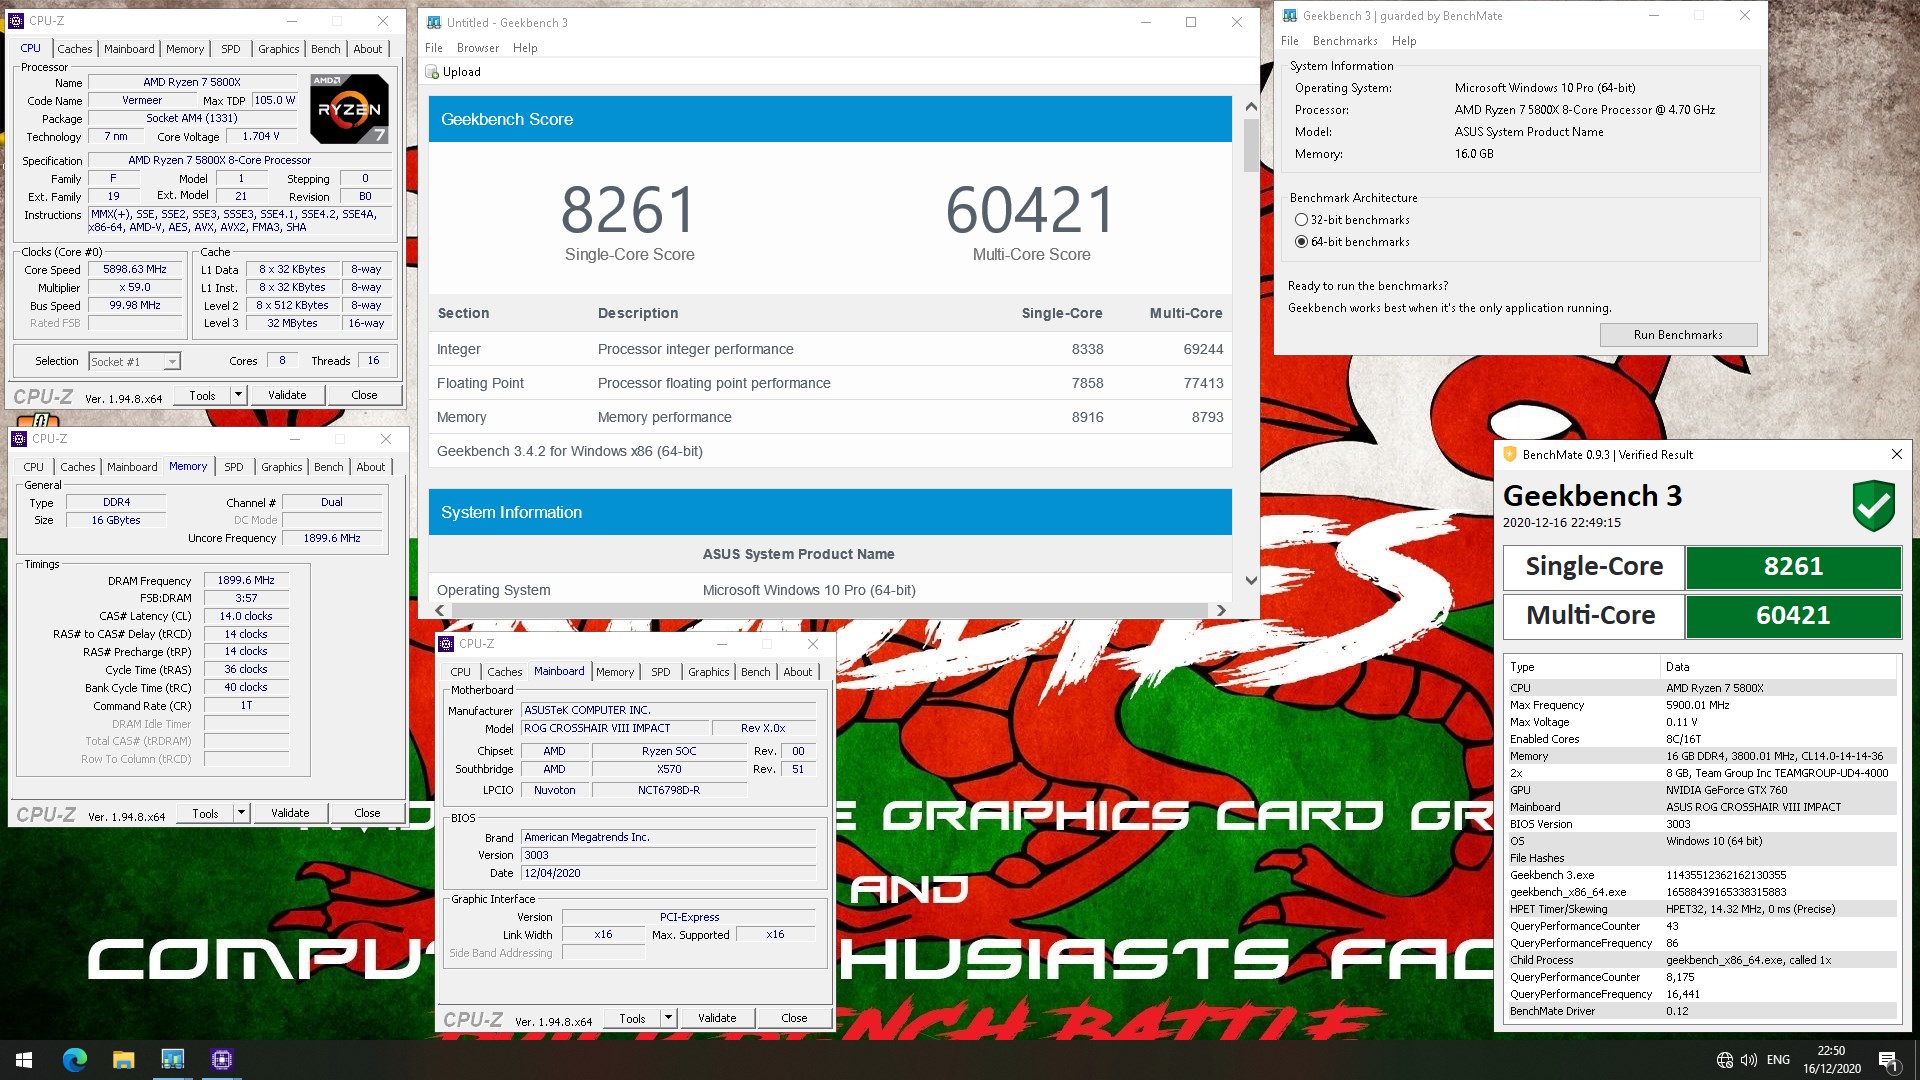1920x1080 pixels.
Task: Click the Geekbench Score section header
Action: [830, 119]
